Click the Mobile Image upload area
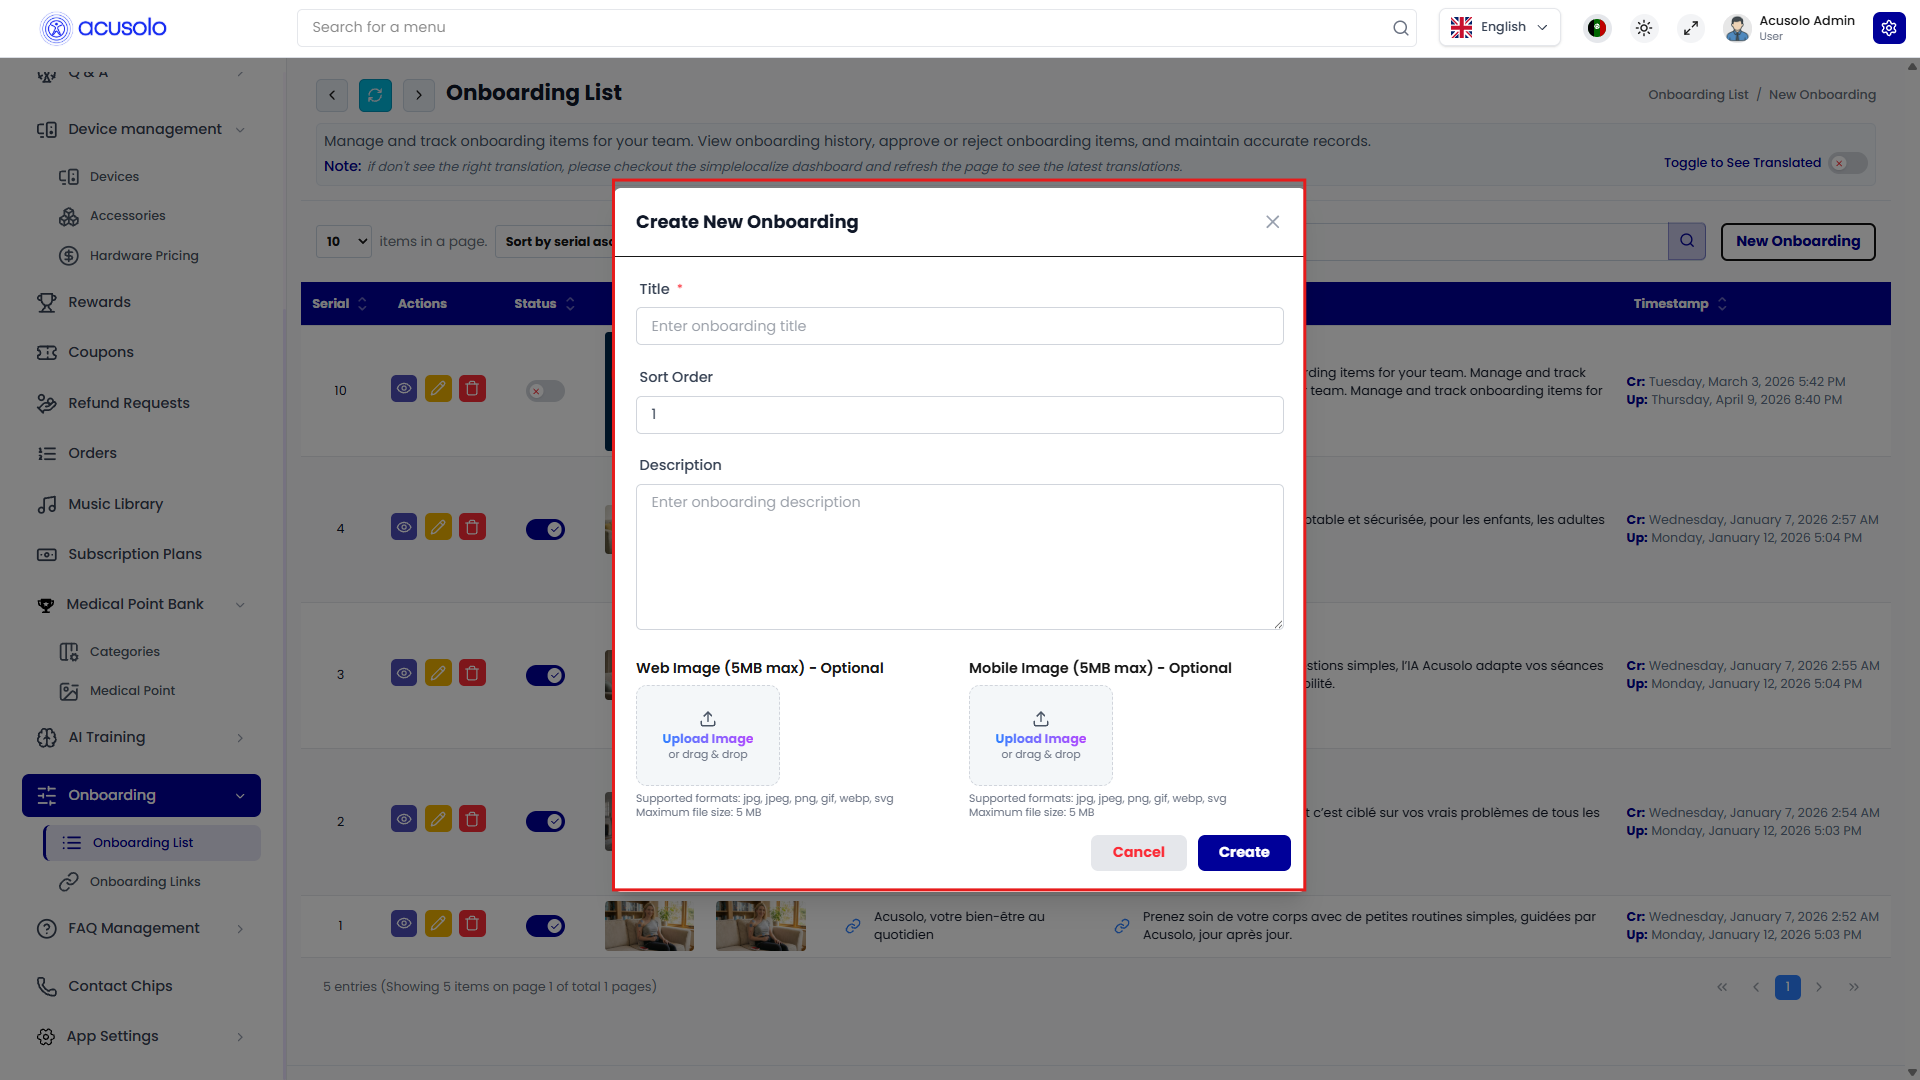Image resolution: width=1920 pixels, height=1080 pixels. pos(1041,735)
